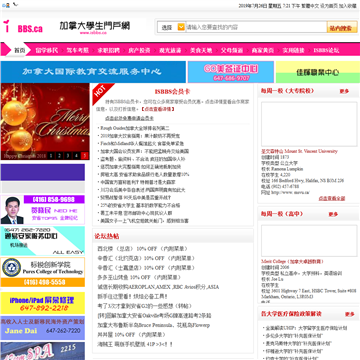The height and width of the screenshot is (360, 360).
Task: Click the GO美签证中心 banner ad
Action: click(231, 72)
